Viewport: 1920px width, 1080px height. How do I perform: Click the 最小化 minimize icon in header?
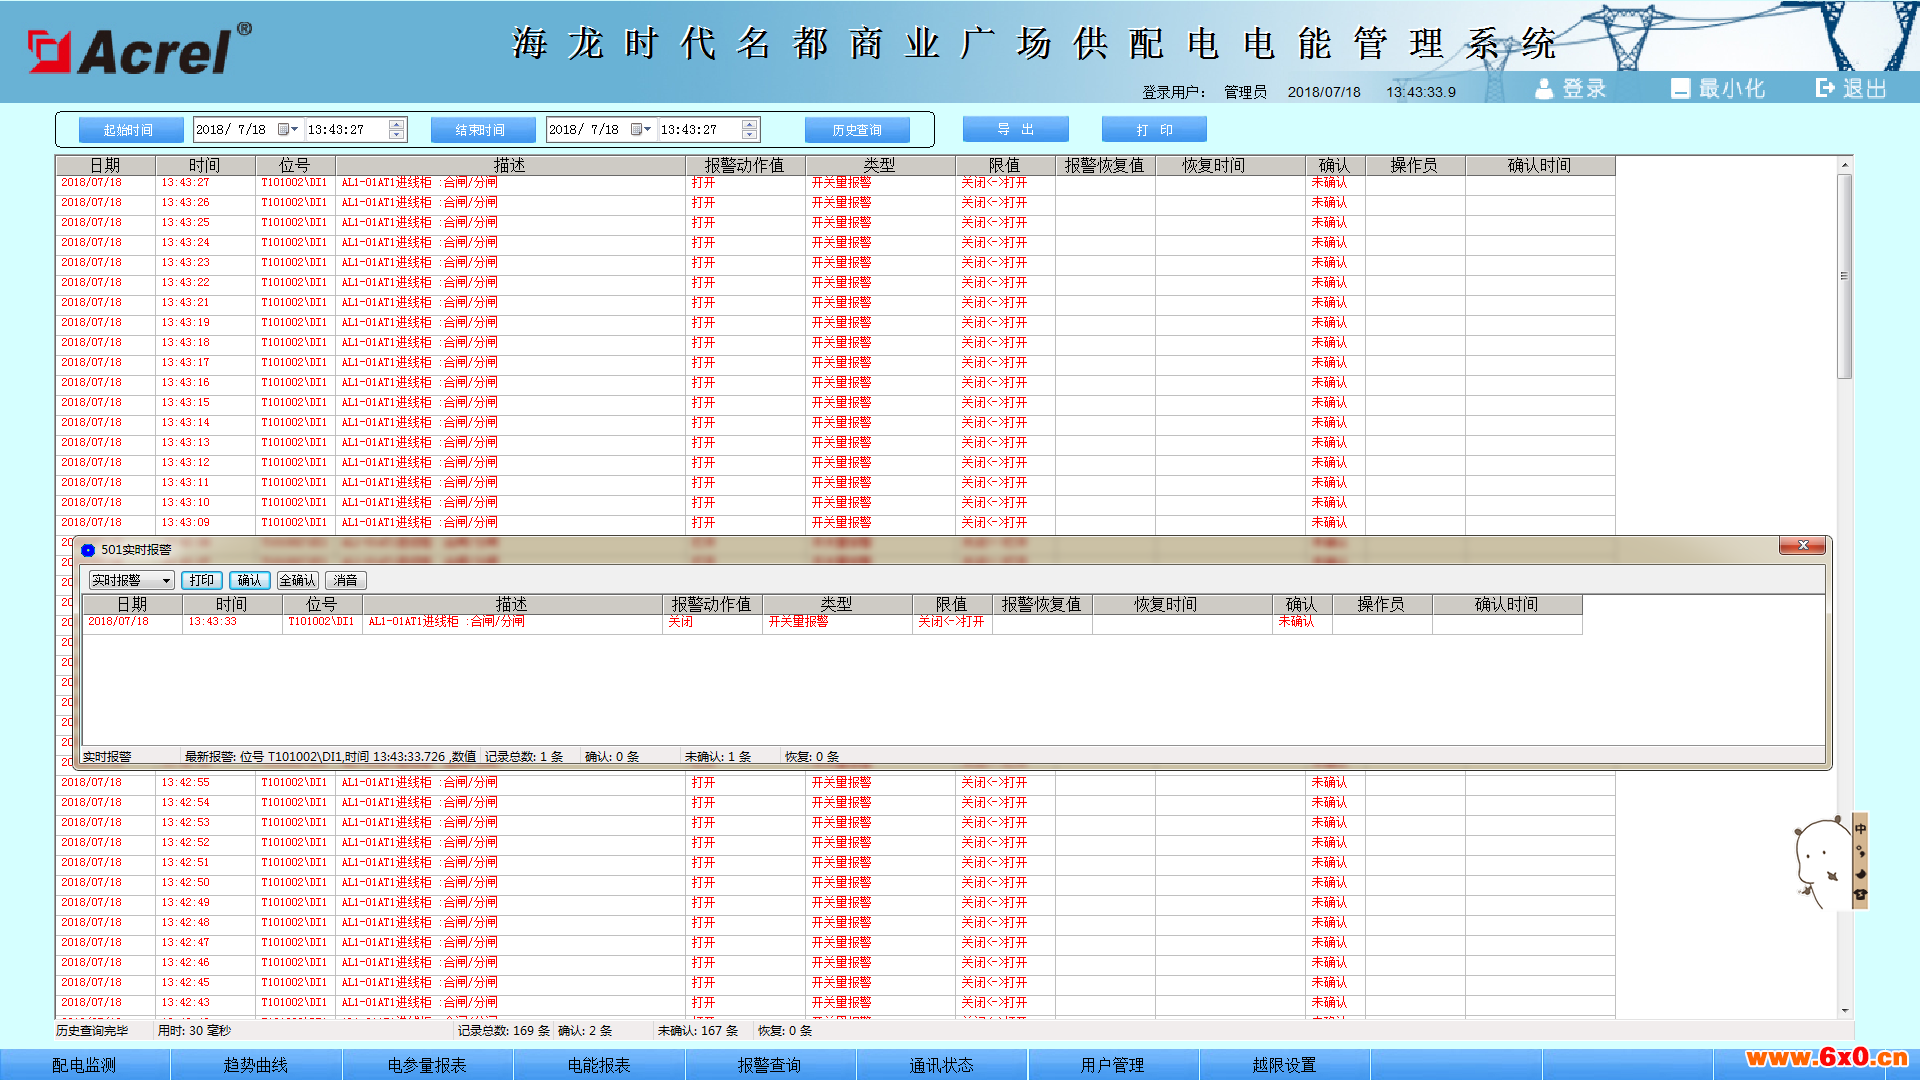[1681, 89]
